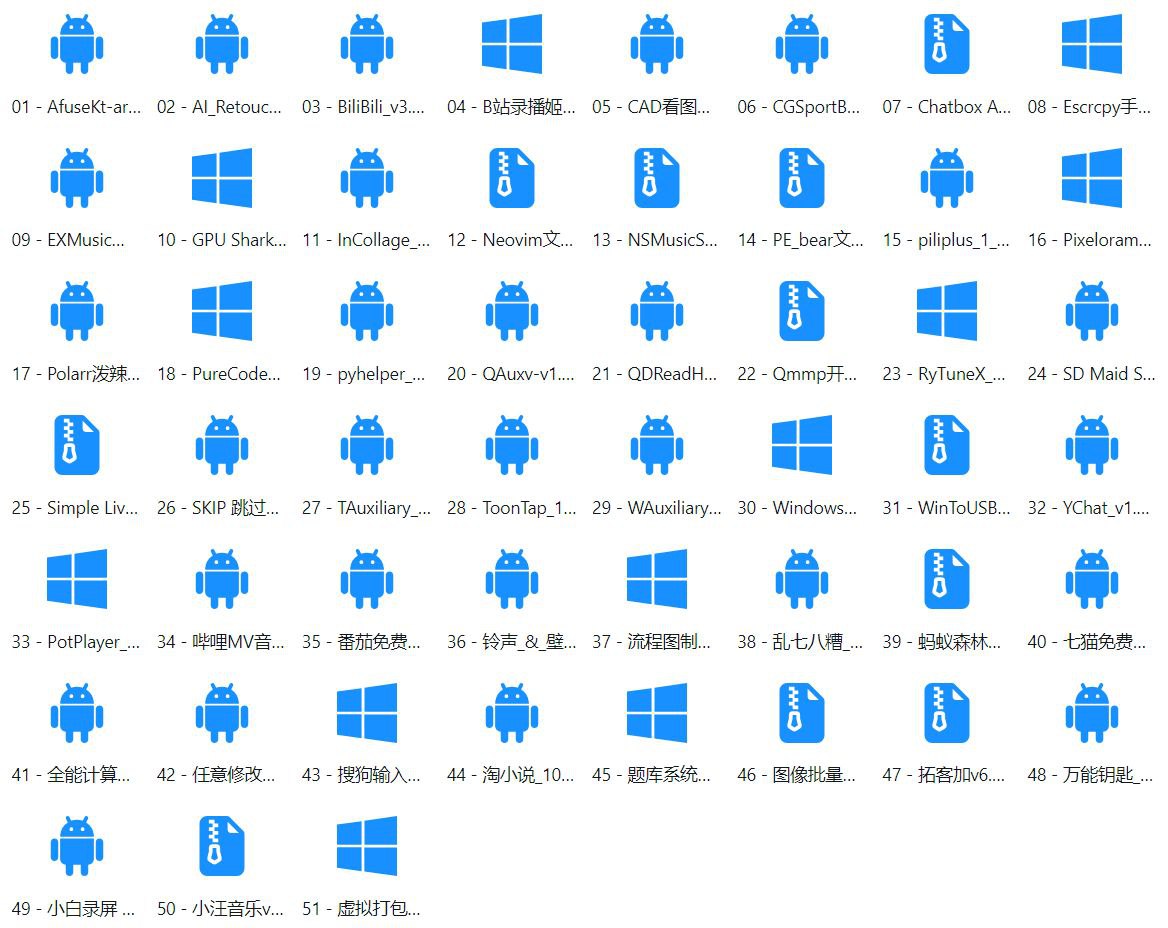Click the zip icon for 25 - Simple Liv

point(77,445)
